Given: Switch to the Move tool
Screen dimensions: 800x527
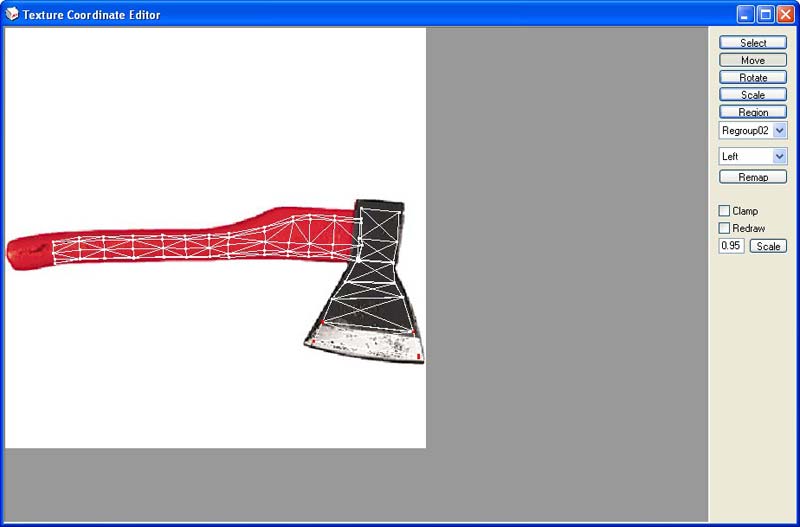Looking at the screenshot, I should click(x=753, y=60).
